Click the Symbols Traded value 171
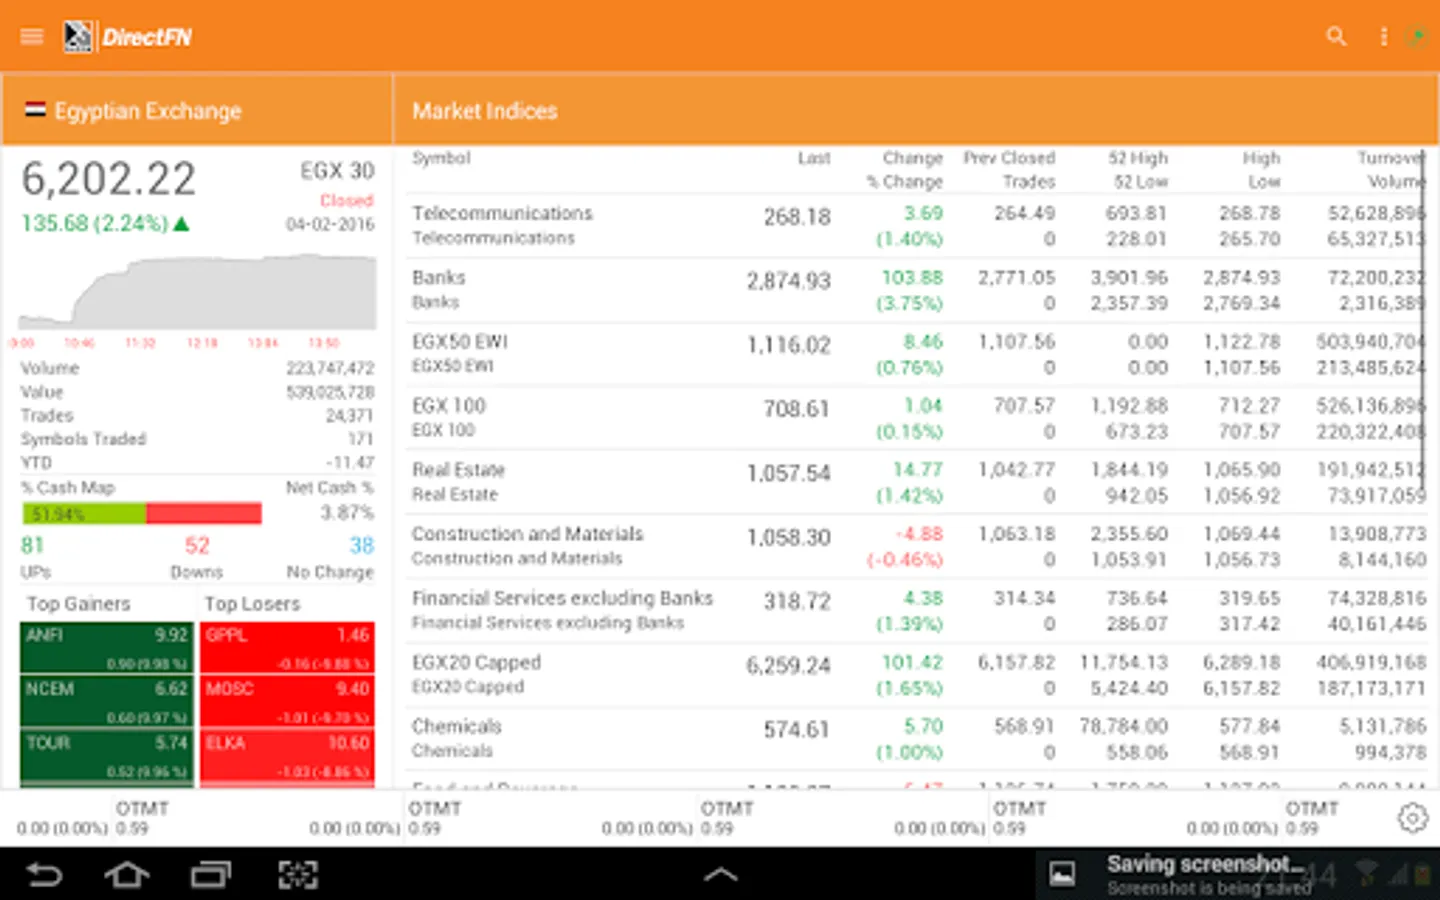1440x900 pixels. point(361,439)
